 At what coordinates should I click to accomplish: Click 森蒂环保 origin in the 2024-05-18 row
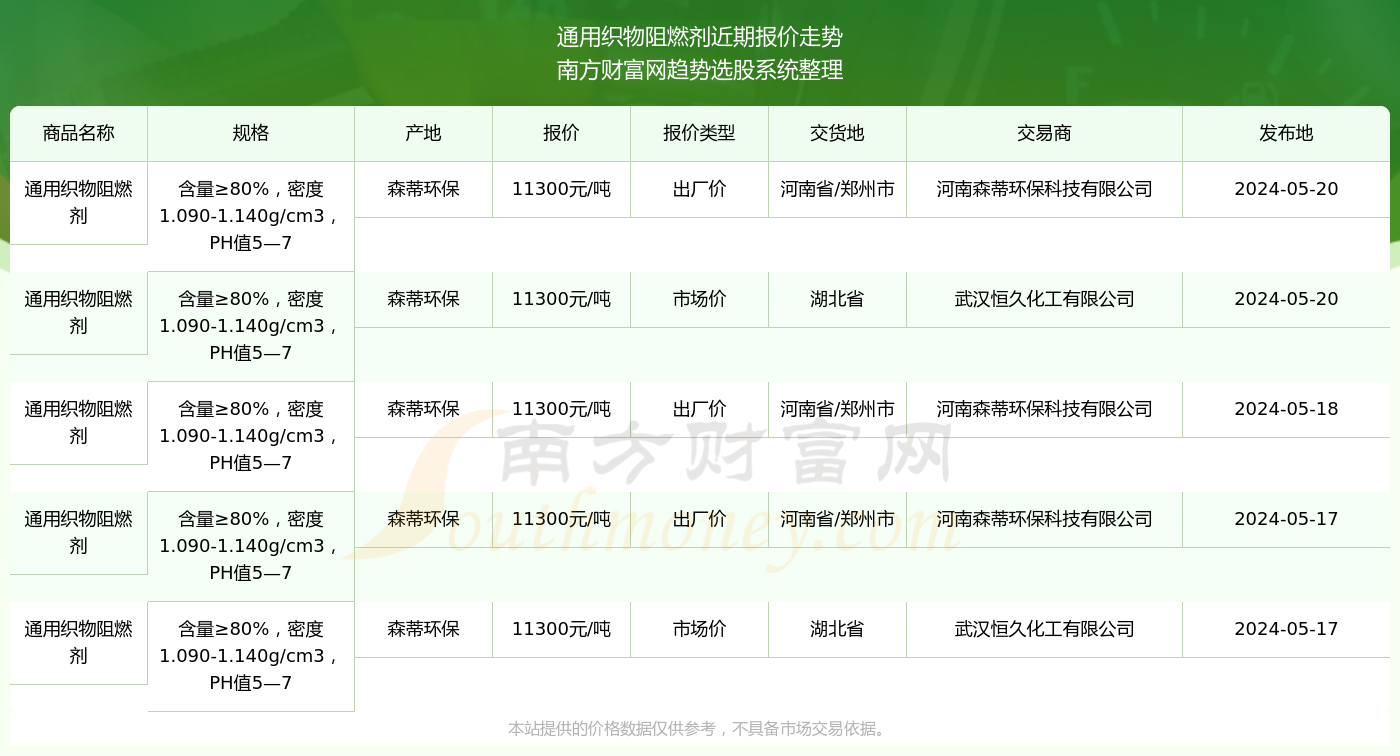pos(424,409)
